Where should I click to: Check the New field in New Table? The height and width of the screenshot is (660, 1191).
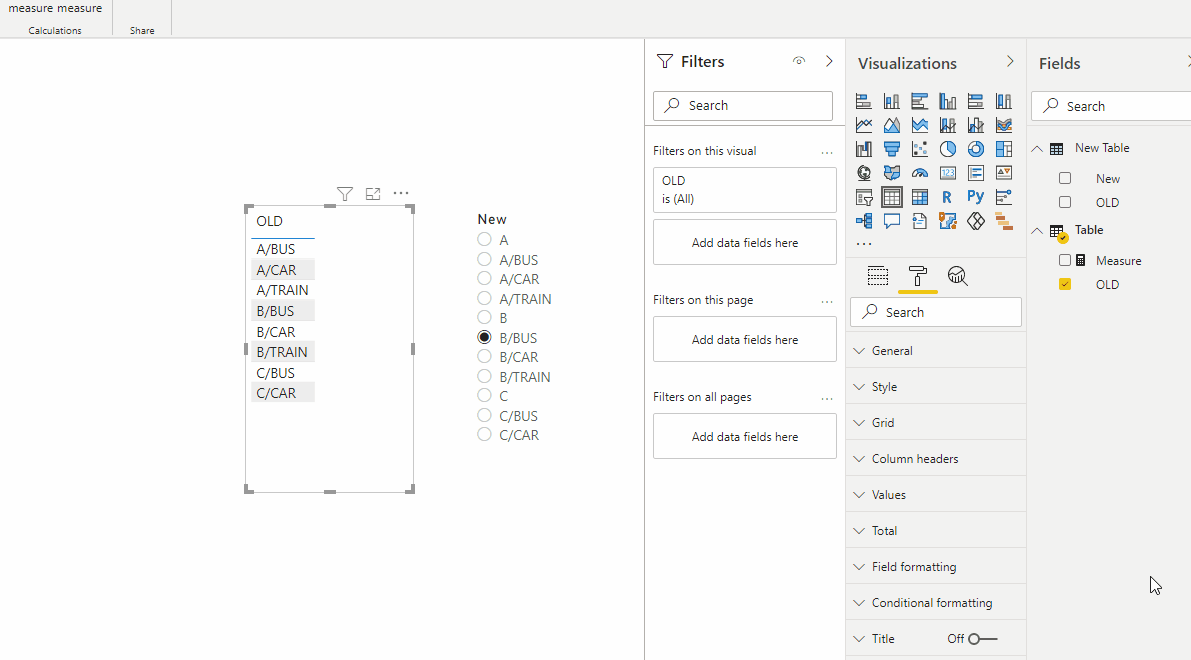pos(1065,178)
